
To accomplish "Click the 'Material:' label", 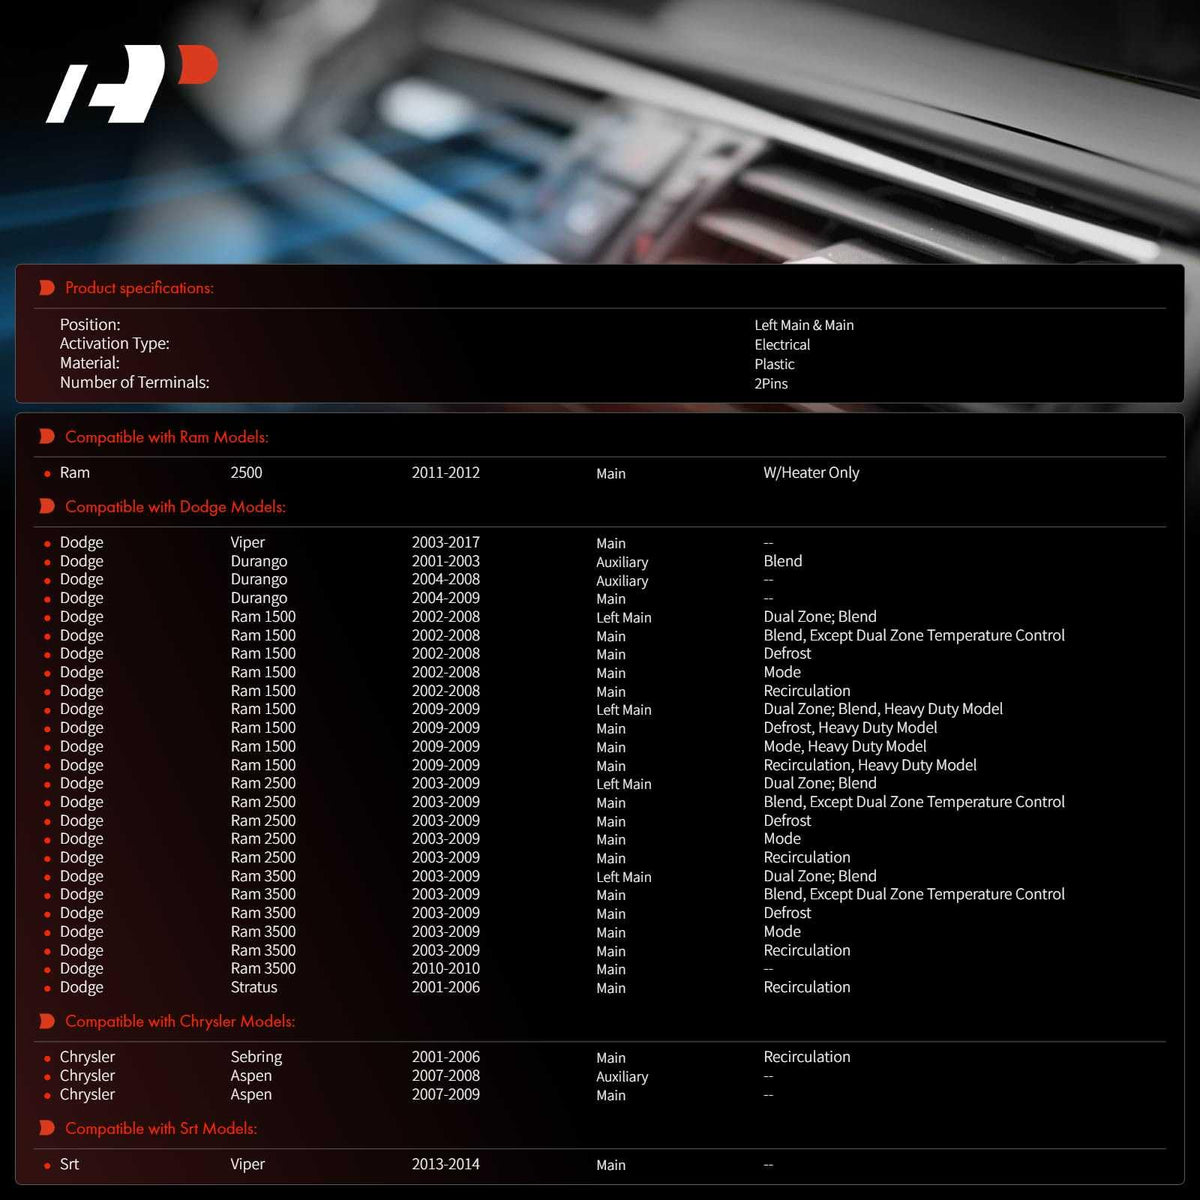I will [90, 363].
